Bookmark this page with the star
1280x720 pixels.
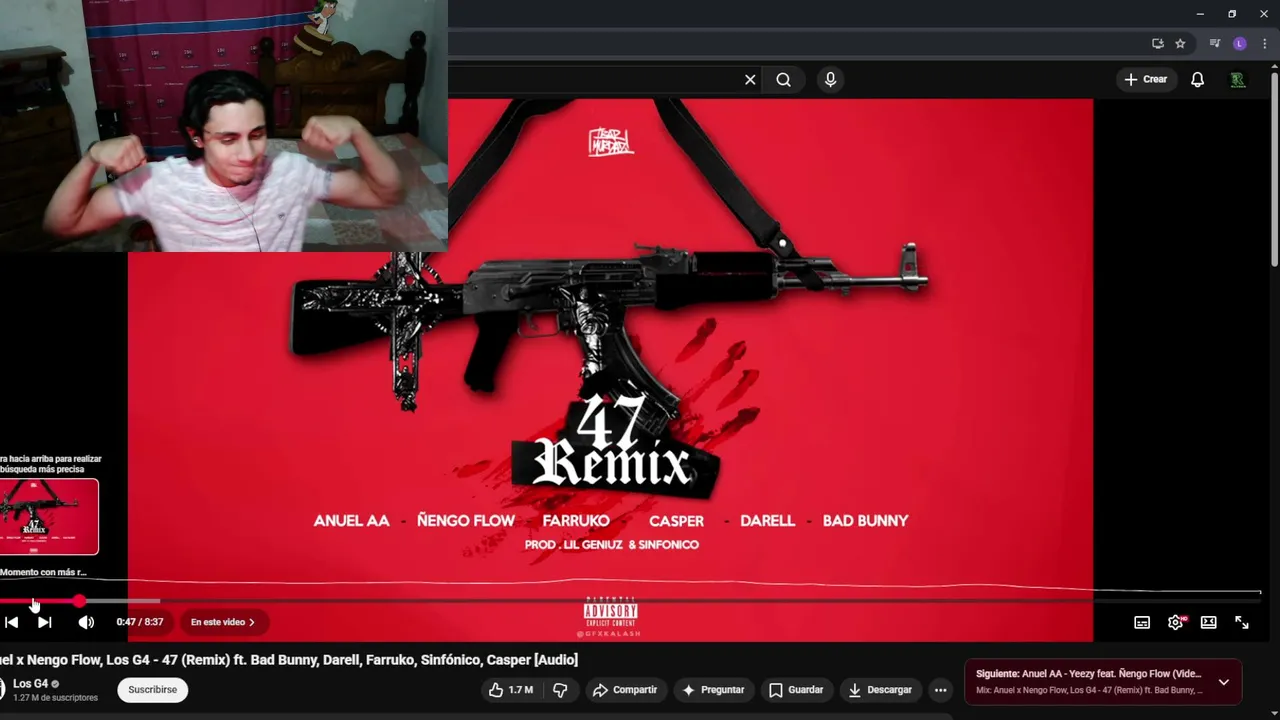1180,44
